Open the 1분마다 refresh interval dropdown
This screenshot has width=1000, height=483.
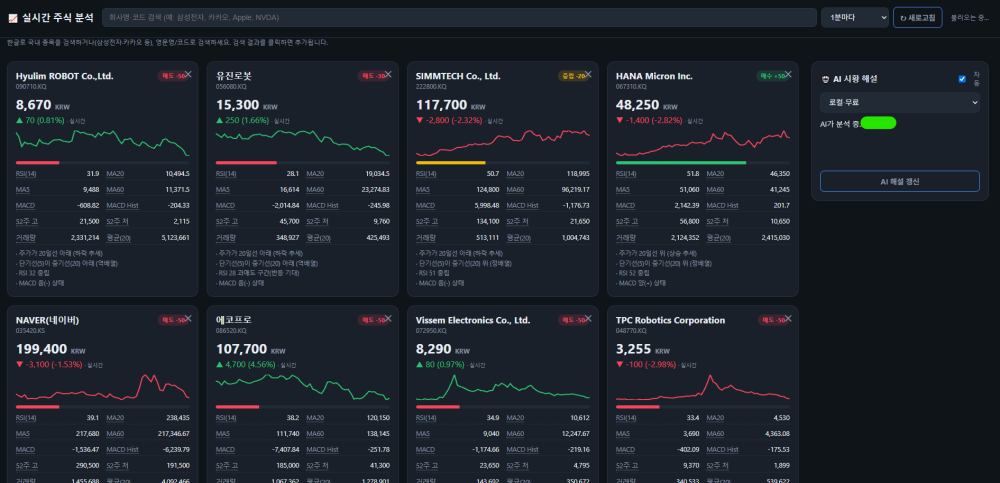pos(855,17)
